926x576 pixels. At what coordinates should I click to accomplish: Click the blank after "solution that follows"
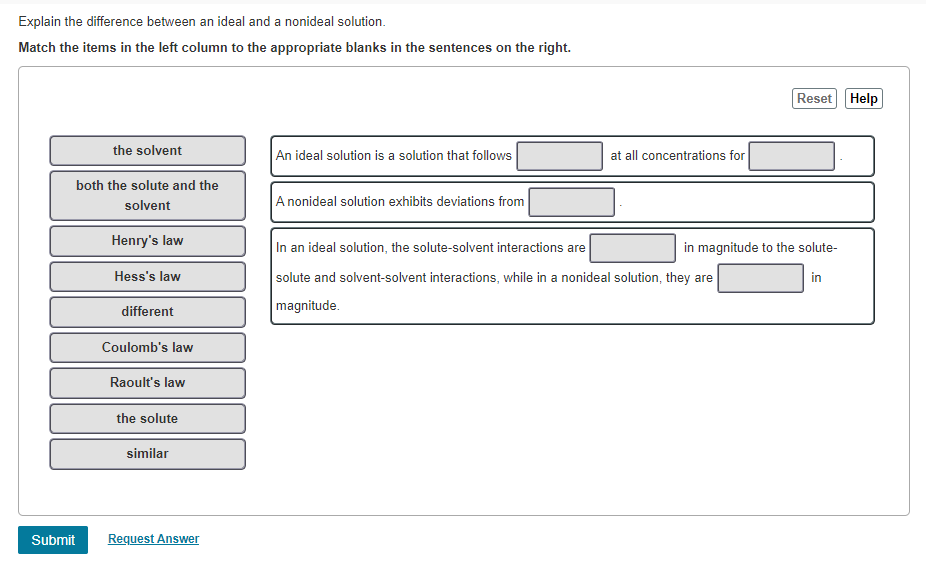pos(560,156)
